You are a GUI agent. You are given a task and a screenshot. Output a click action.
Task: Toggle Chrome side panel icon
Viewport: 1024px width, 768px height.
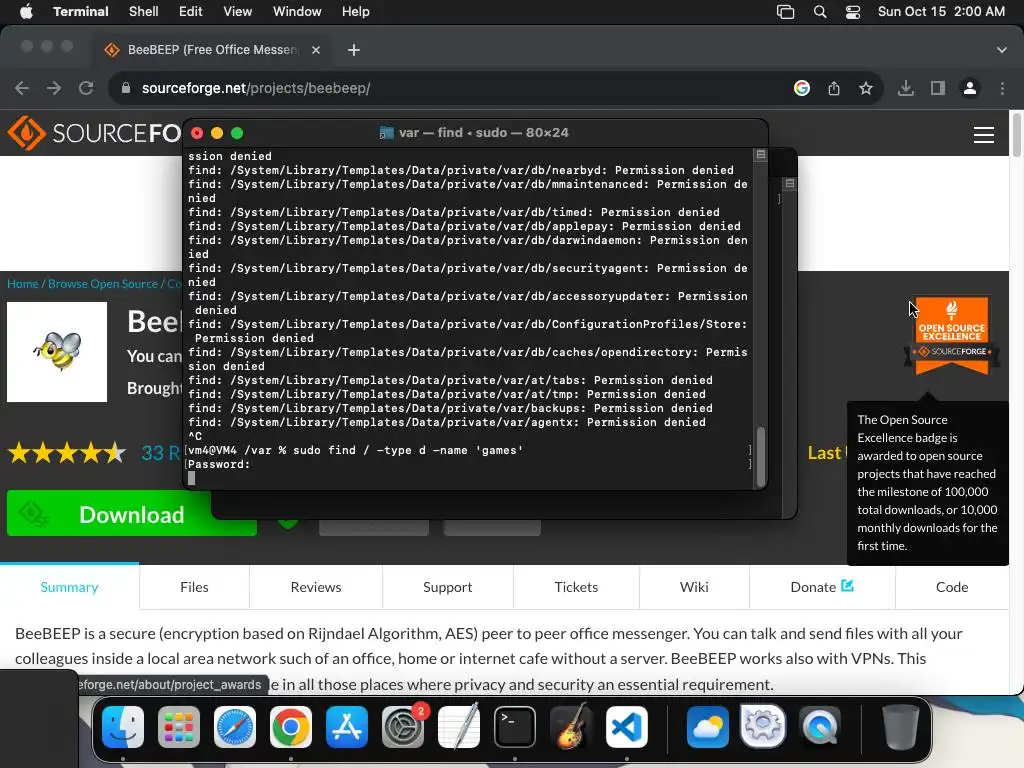[938, 88]
